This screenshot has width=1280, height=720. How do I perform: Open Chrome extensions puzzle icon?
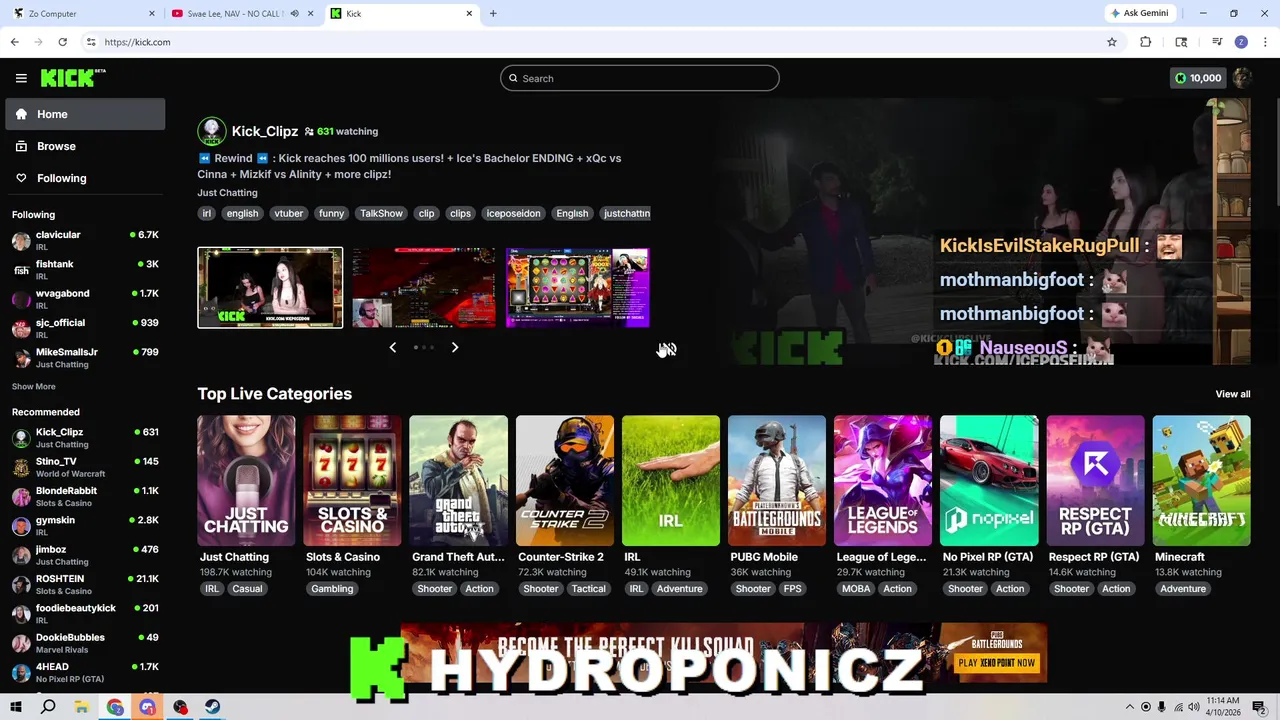coord(1146,42)
